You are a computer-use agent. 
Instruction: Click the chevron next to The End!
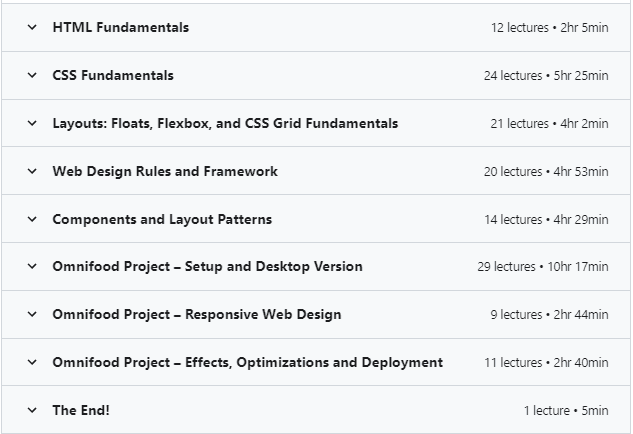click(32, 411)
